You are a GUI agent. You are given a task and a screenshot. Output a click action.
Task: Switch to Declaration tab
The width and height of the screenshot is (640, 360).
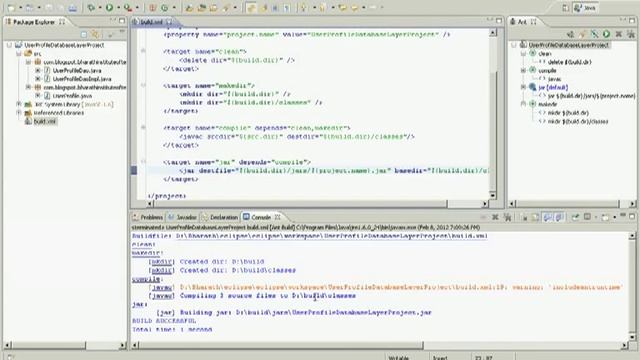[x=220, y=217]
